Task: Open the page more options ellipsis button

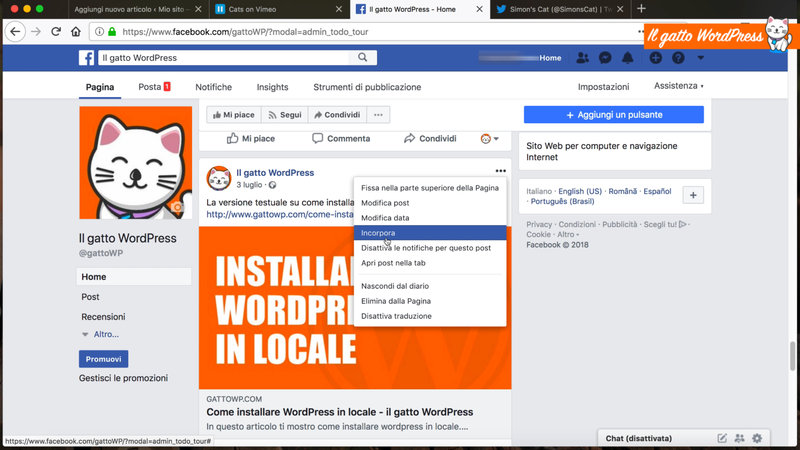Action: pos(378,115)
